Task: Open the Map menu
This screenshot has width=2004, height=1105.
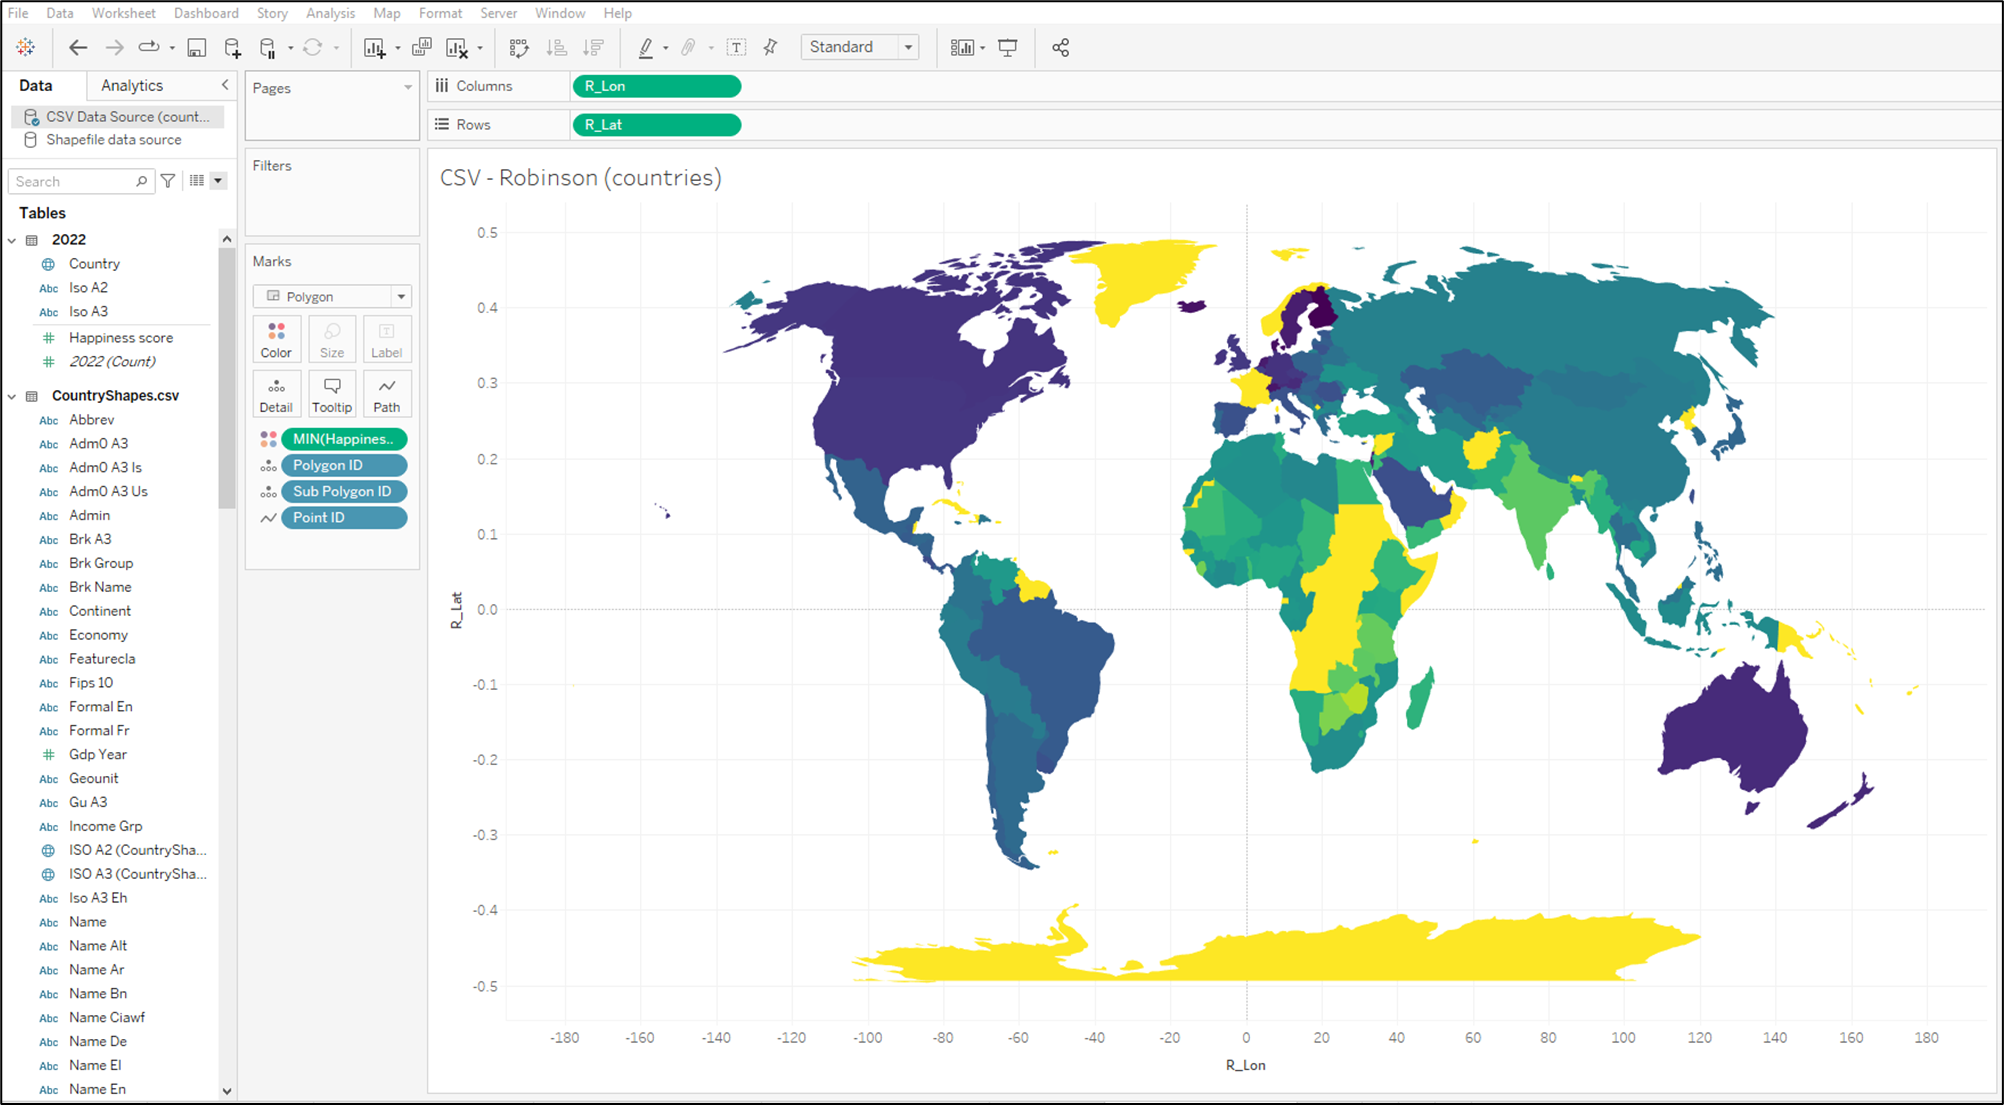Action: point(386,13)
